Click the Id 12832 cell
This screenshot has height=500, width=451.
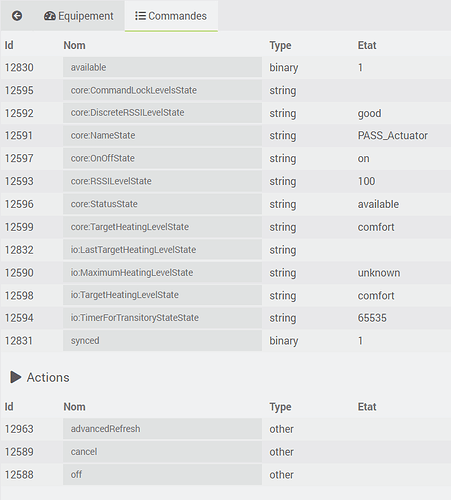(x=19, y=250)
